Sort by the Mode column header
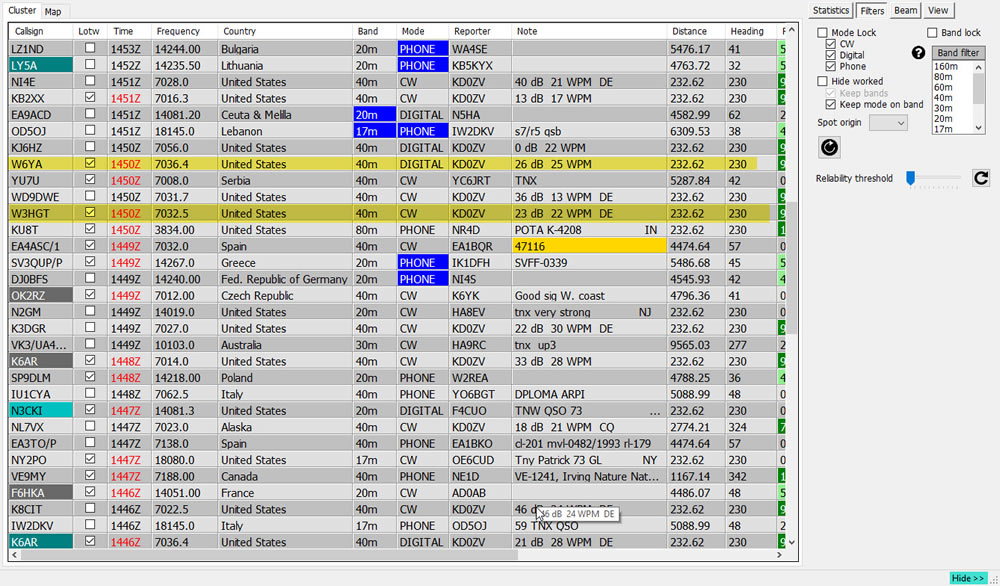Viewport: 1000px width, 586px height. coord(422,31)
